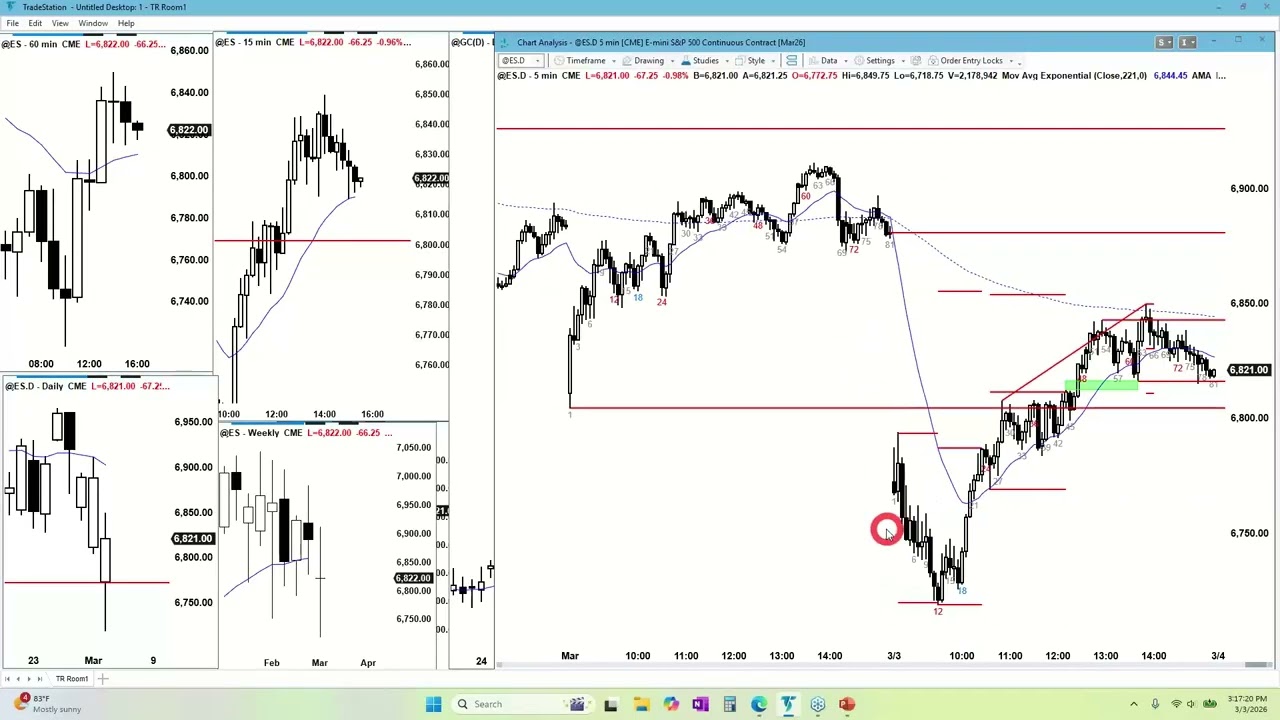The image size is (1280, 720).
Task: Add a new desktop tab with plus
Action: (102, 679)
